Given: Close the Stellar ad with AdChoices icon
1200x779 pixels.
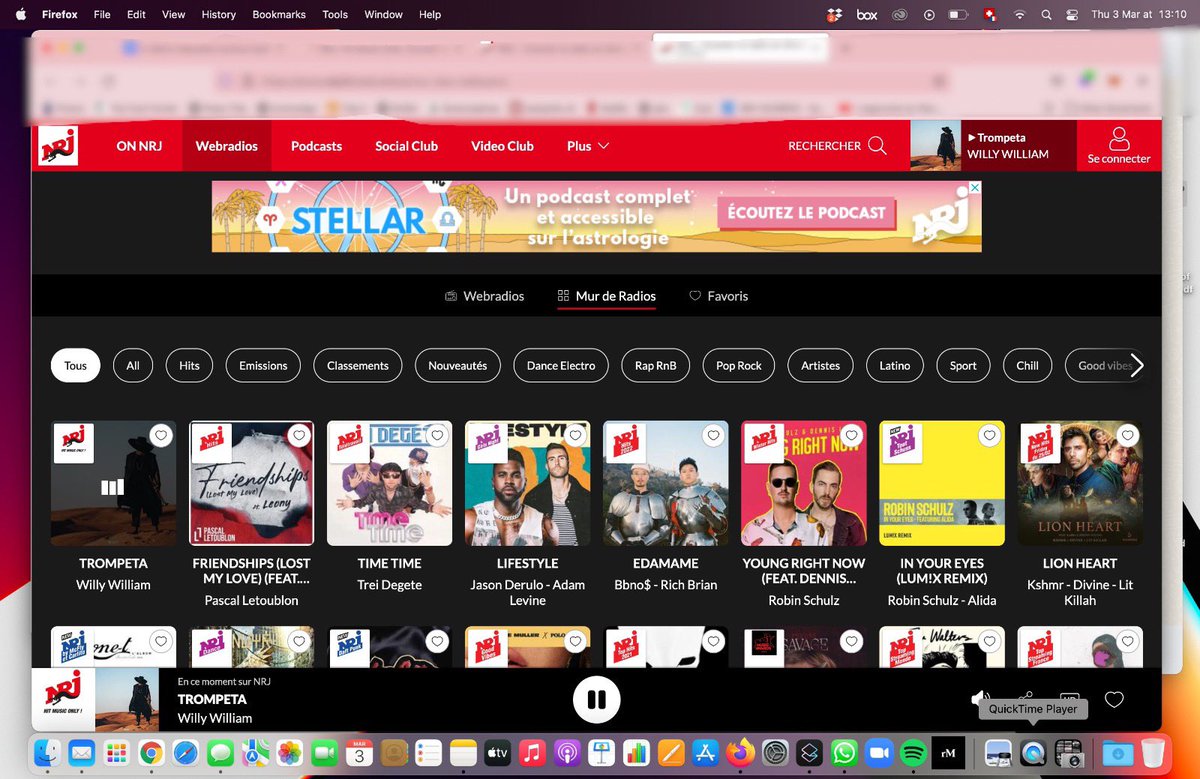Looking at the screenshot, I should click(x=975, y=188).
